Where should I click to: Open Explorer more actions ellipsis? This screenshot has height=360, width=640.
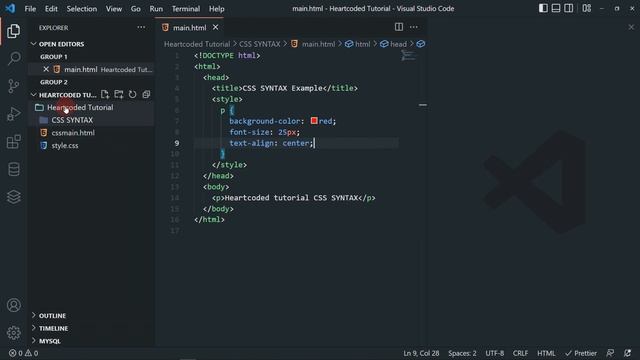tap(141, 27)
